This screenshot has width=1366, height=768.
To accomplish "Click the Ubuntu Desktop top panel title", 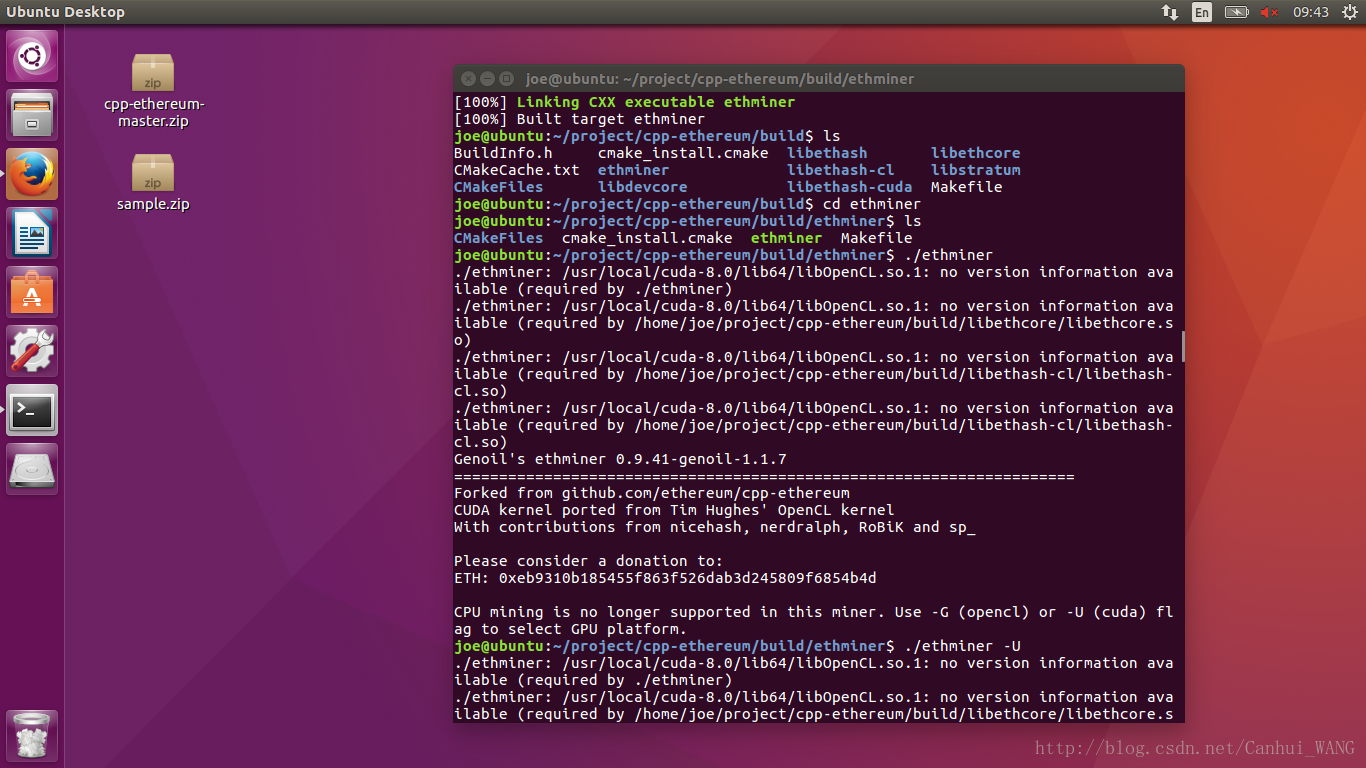I will [66, 12].
